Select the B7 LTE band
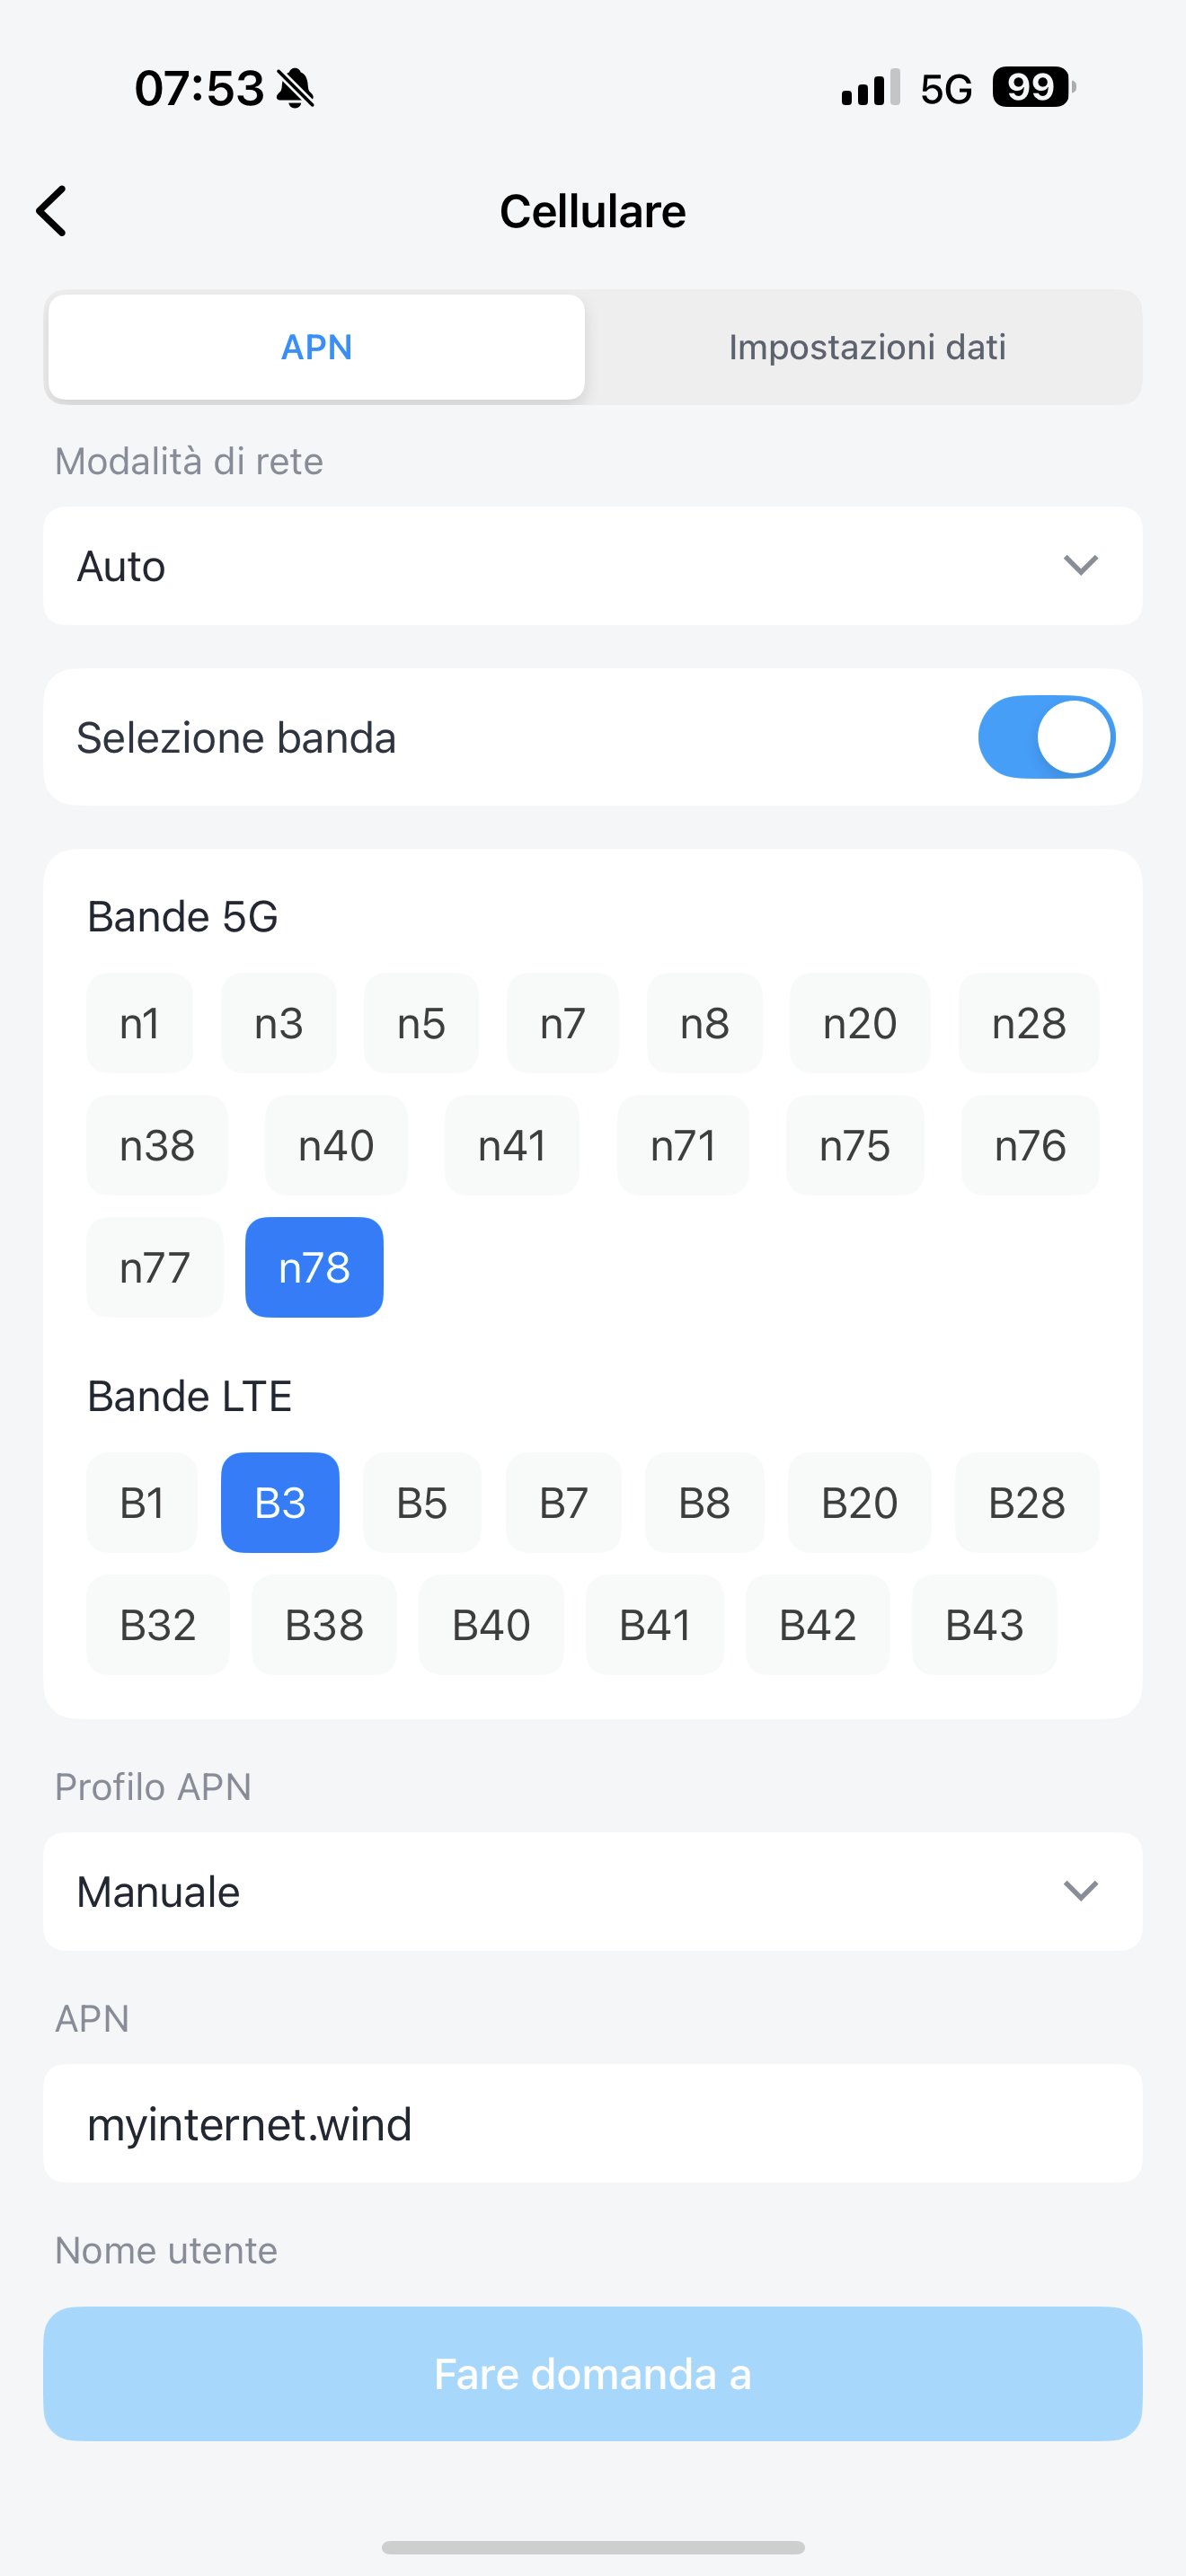The width and height of the screenshot is (1186, 2576). (x=563, y=1502)
